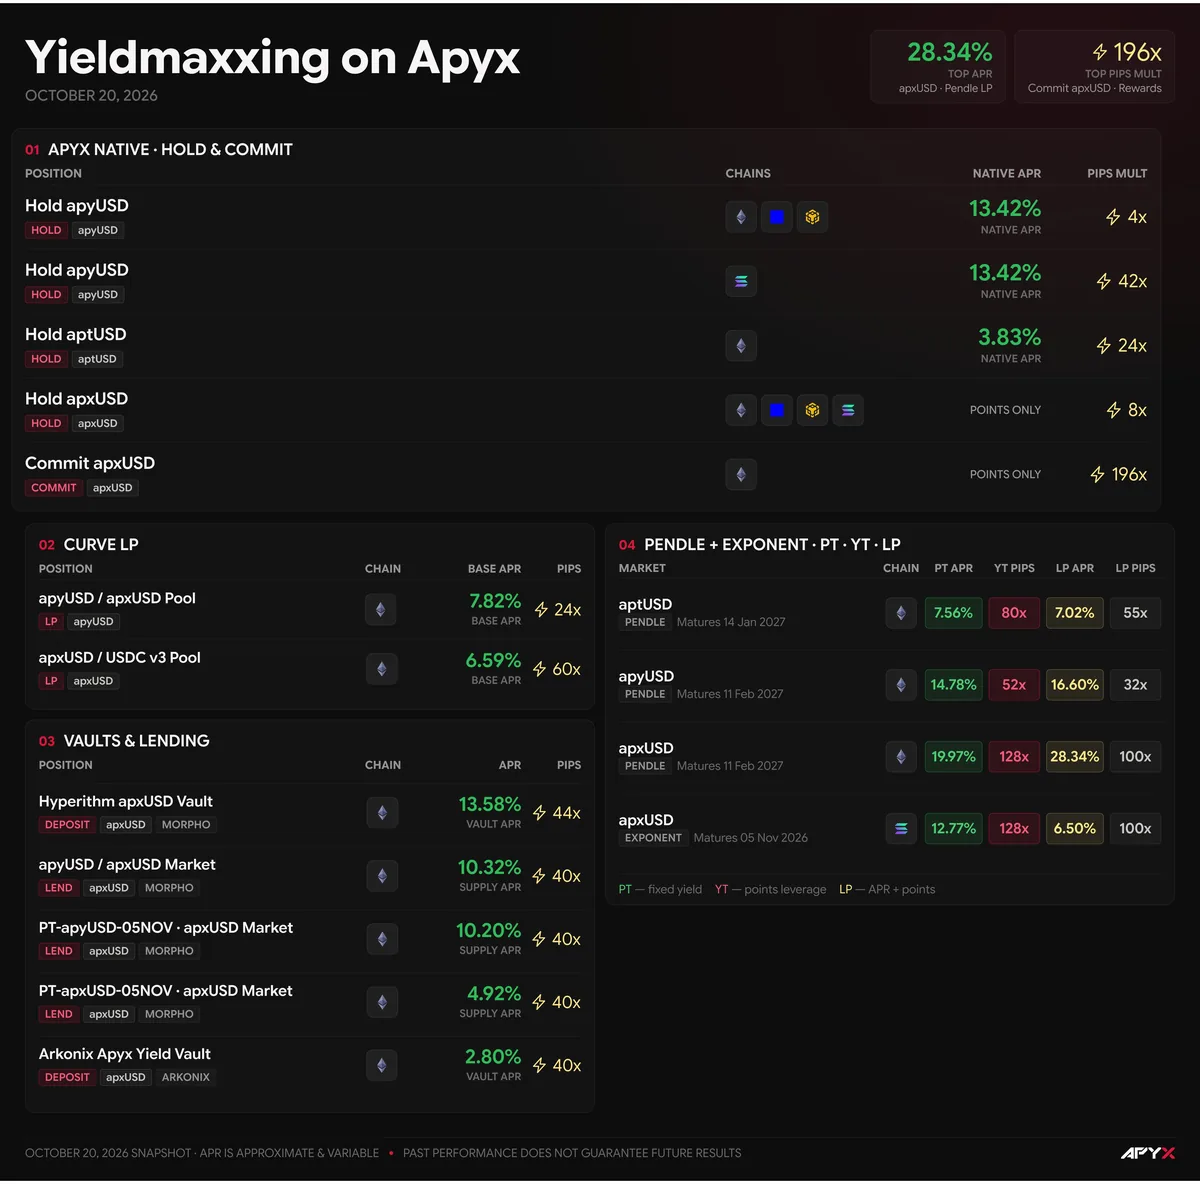Screen dimensions: 1200x1184
Task: Click 19.97% PT APR for apxUSD Pendle
Action: 953,757
